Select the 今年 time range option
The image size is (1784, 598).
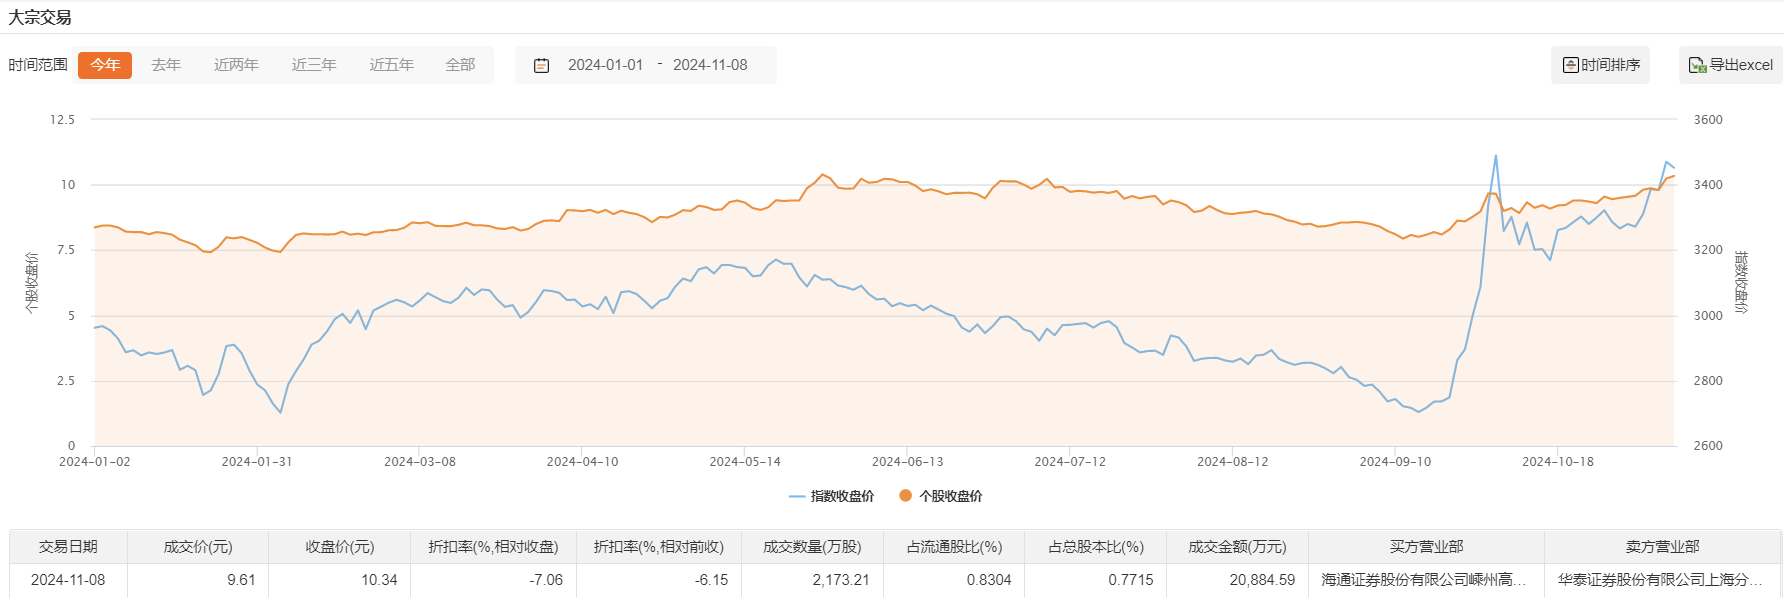coord(105,65)
